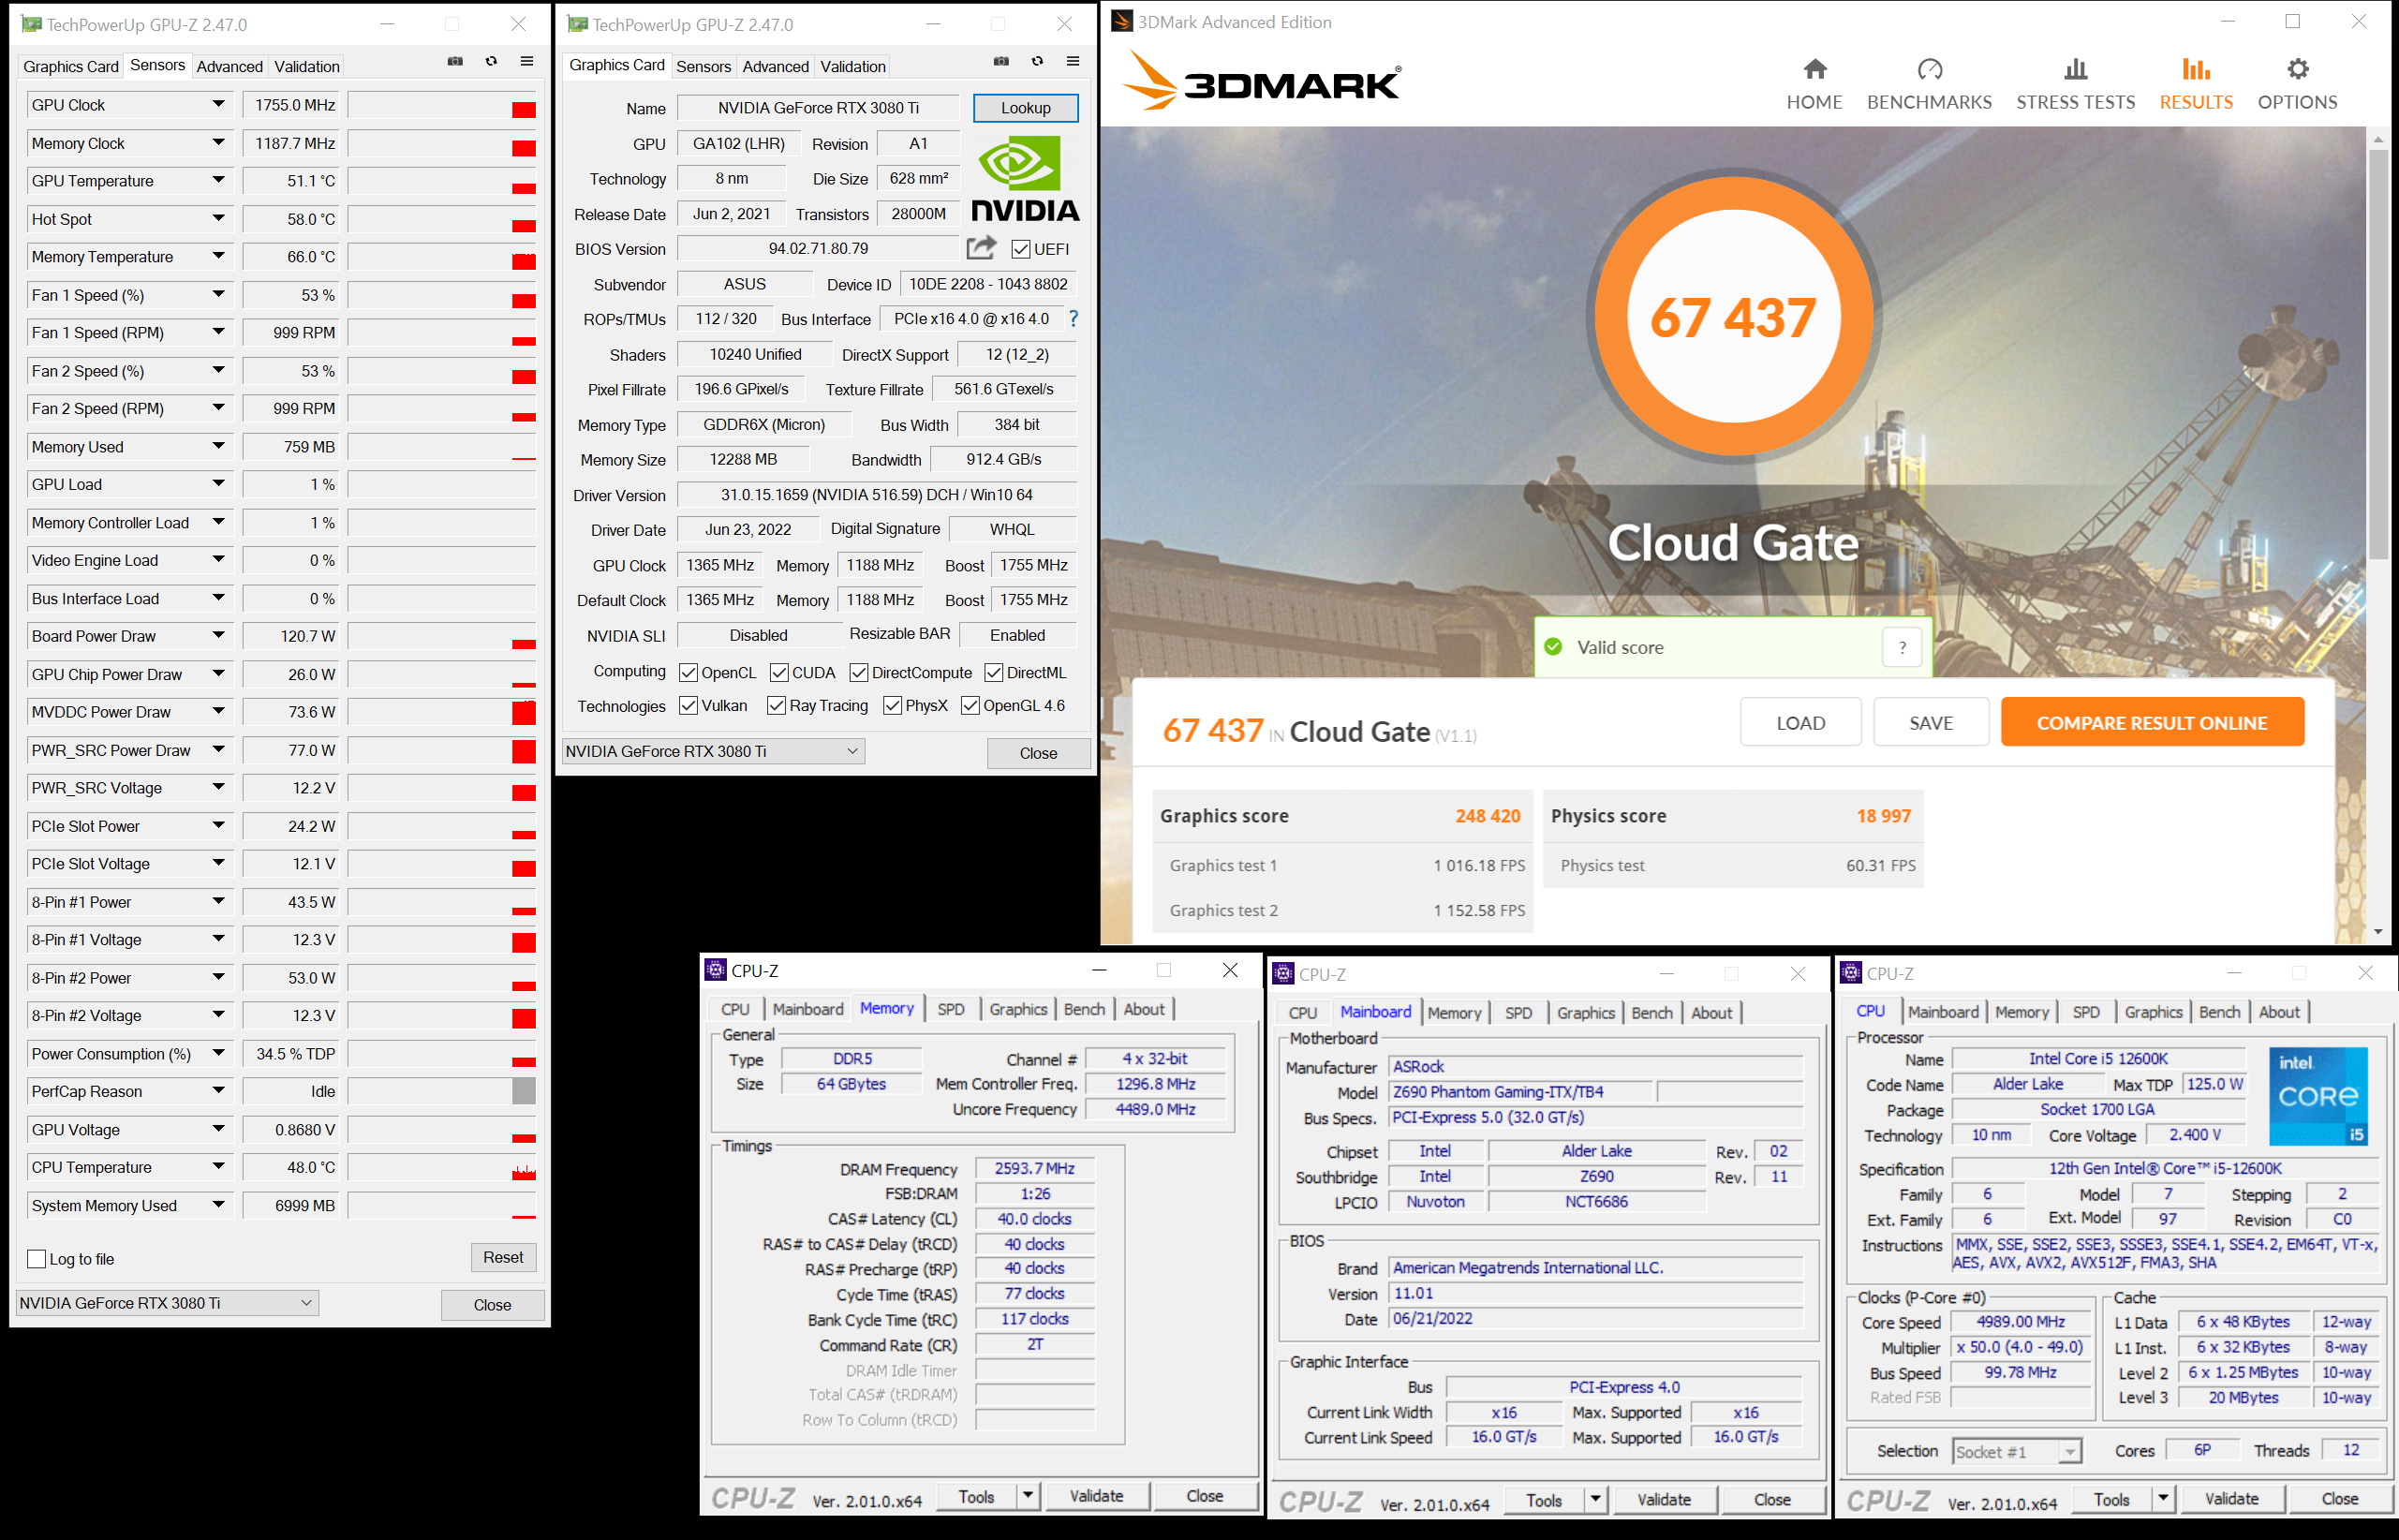Open hamburger menu in GPU-Z Sensors window

point(527,62)
